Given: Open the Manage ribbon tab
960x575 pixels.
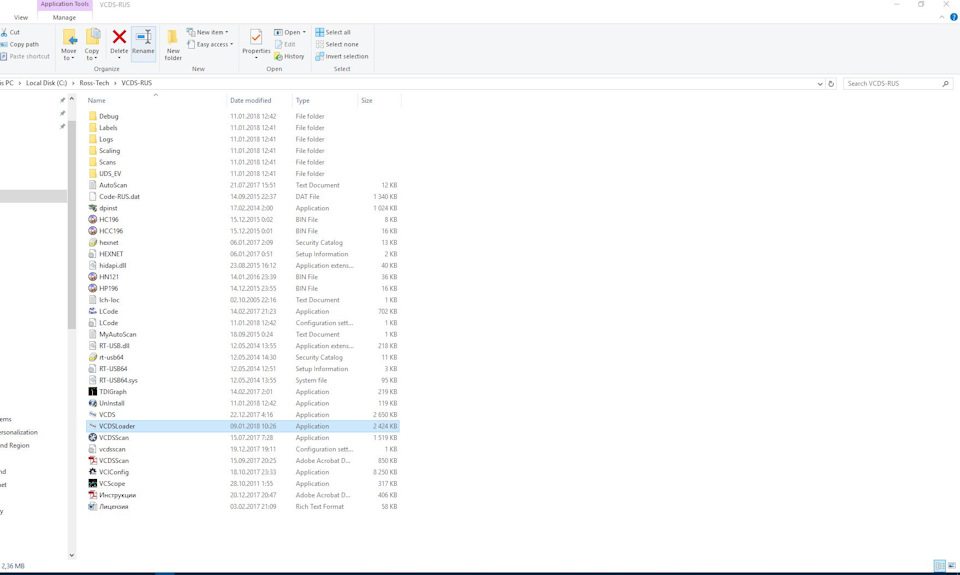Looking at the screenshot, I should (64, 17).
